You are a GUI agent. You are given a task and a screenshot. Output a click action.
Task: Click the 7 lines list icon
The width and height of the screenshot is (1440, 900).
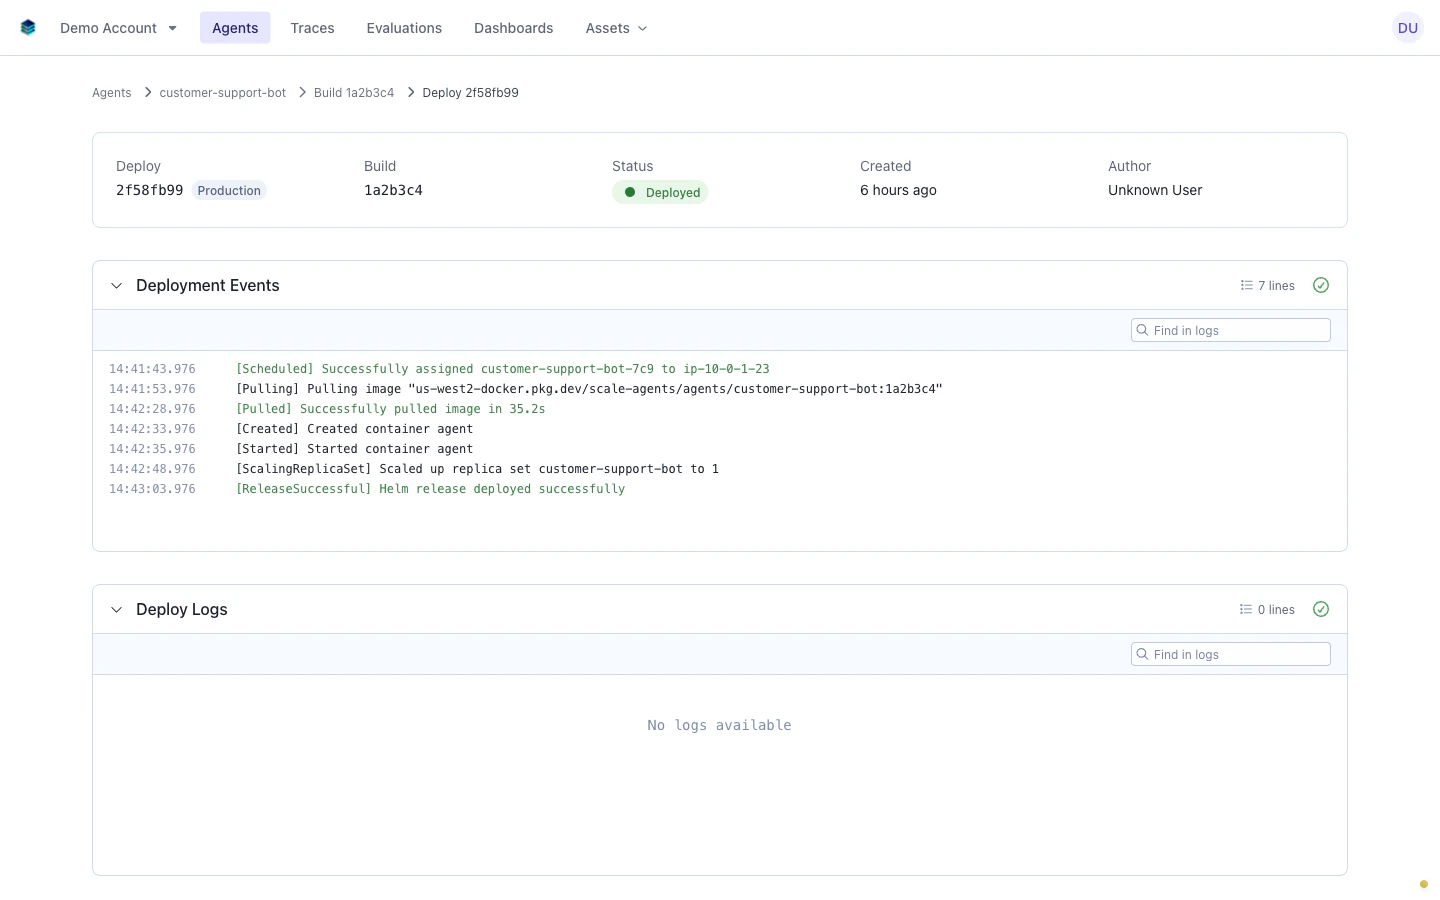pyautogui.click(x=1246, y=285)
